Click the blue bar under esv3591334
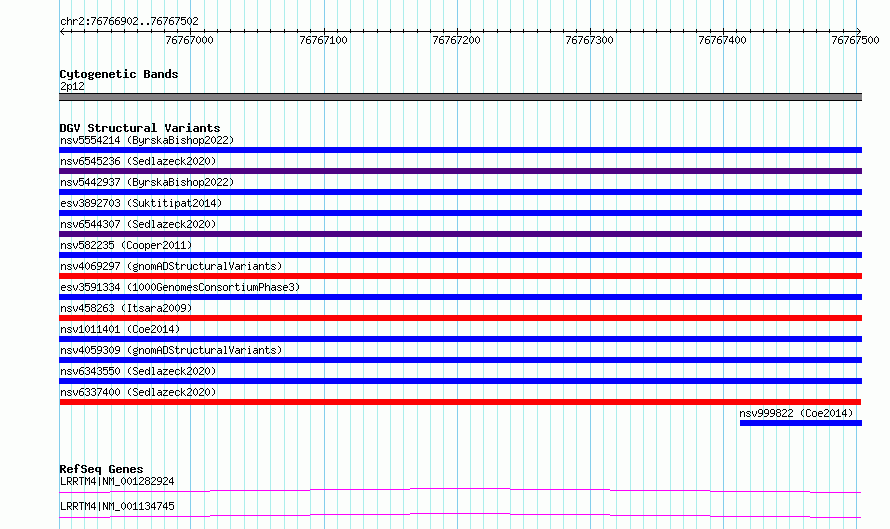This screenshot has width=890, height=529. pyautogui.click(x=460, y=297)
